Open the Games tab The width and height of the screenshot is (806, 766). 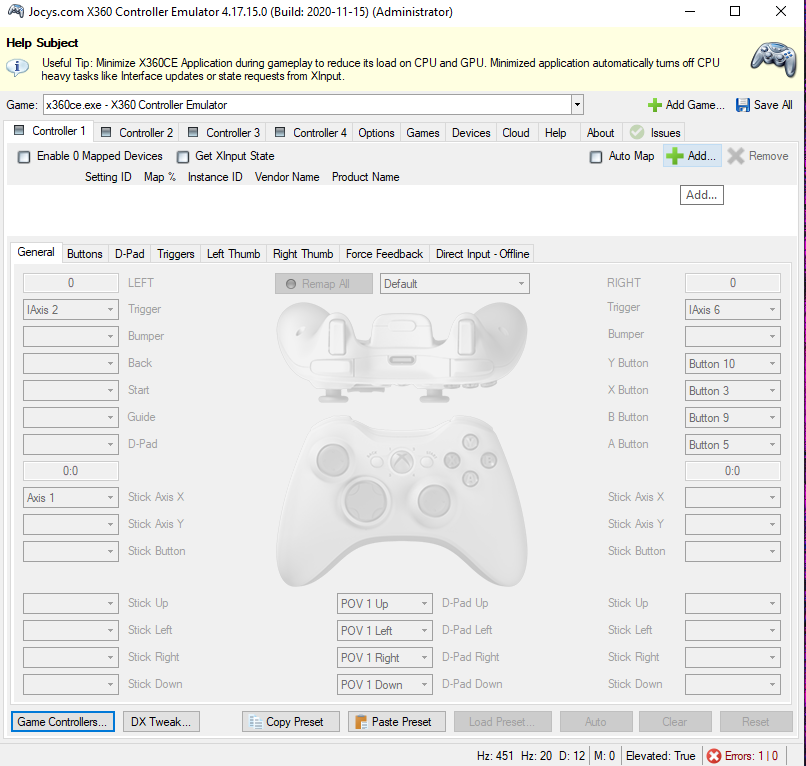423,133
